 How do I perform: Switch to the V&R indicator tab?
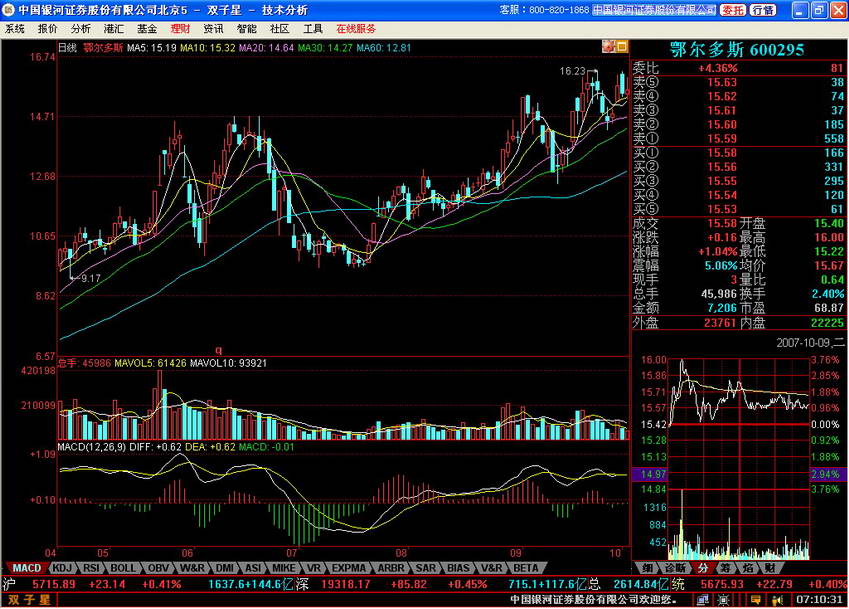[491, 568]
